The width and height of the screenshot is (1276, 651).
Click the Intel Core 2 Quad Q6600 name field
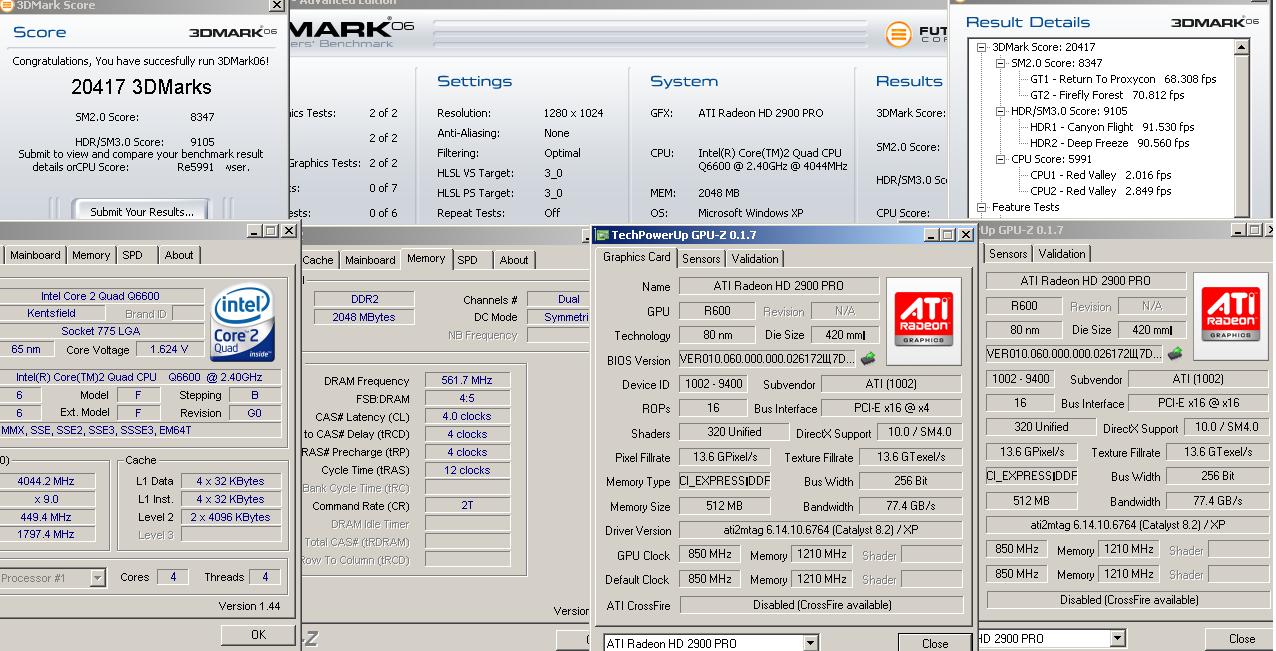click(x=100, y=296)
